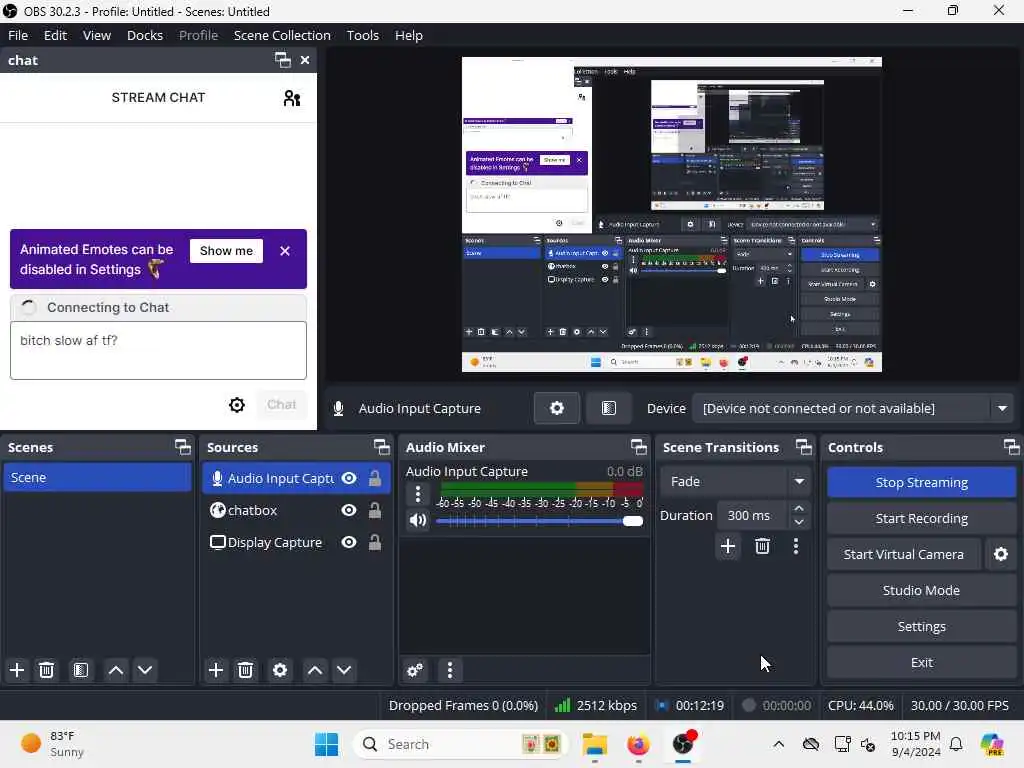1024x768 pixels.
Task: Toggle visibility of Audio Input Capture source
Action: point(349,479)
